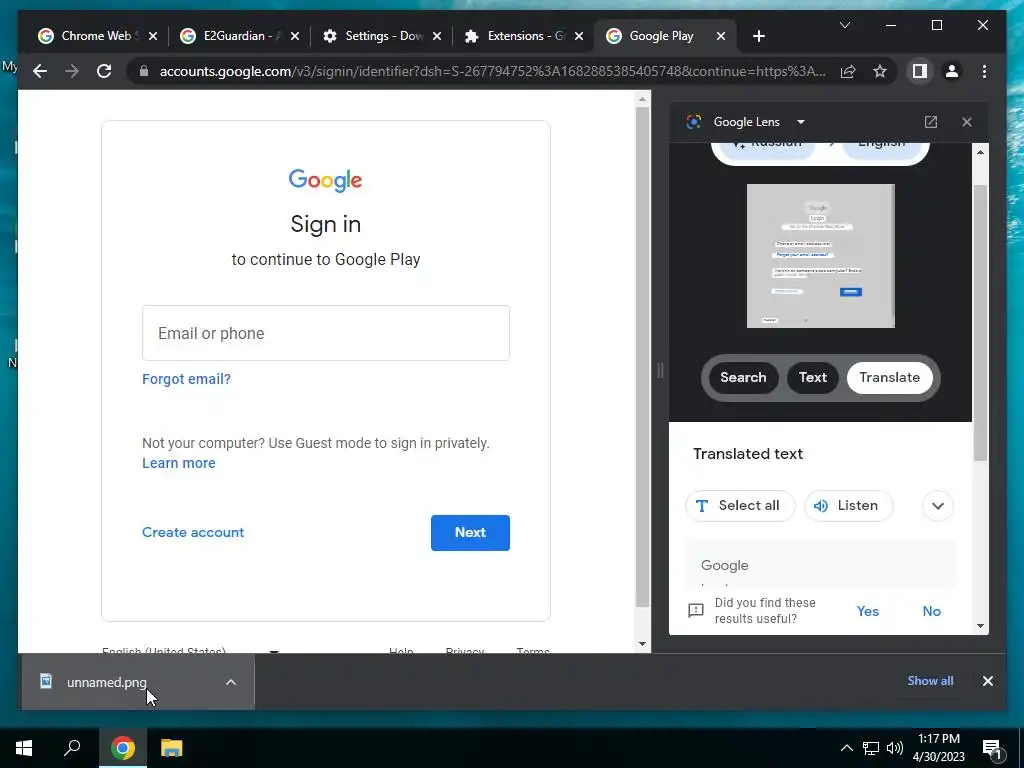This screenshot has width=1024, height=768.
Task: Expand more translated text options chevron
Action: (x=938, y=506)
